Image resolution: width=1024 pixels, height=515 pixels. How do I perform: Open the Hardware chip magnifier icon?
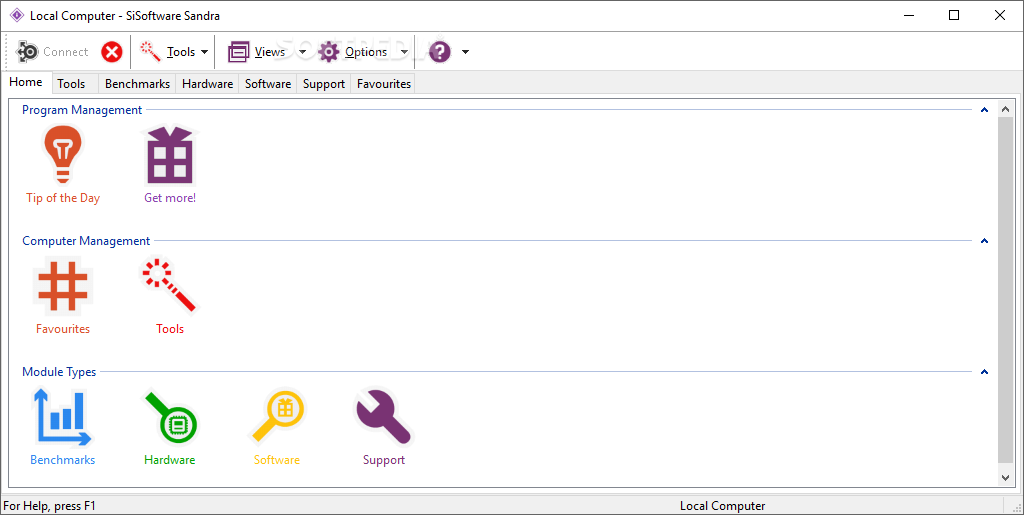pyautogui.click(x=170, y=417)
